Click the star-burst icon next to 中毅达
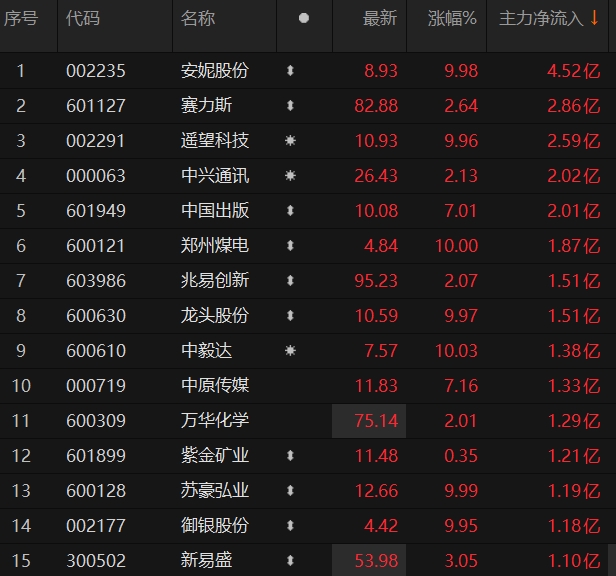This screenshot has height=576, width=616. click(x=290, y=350)
